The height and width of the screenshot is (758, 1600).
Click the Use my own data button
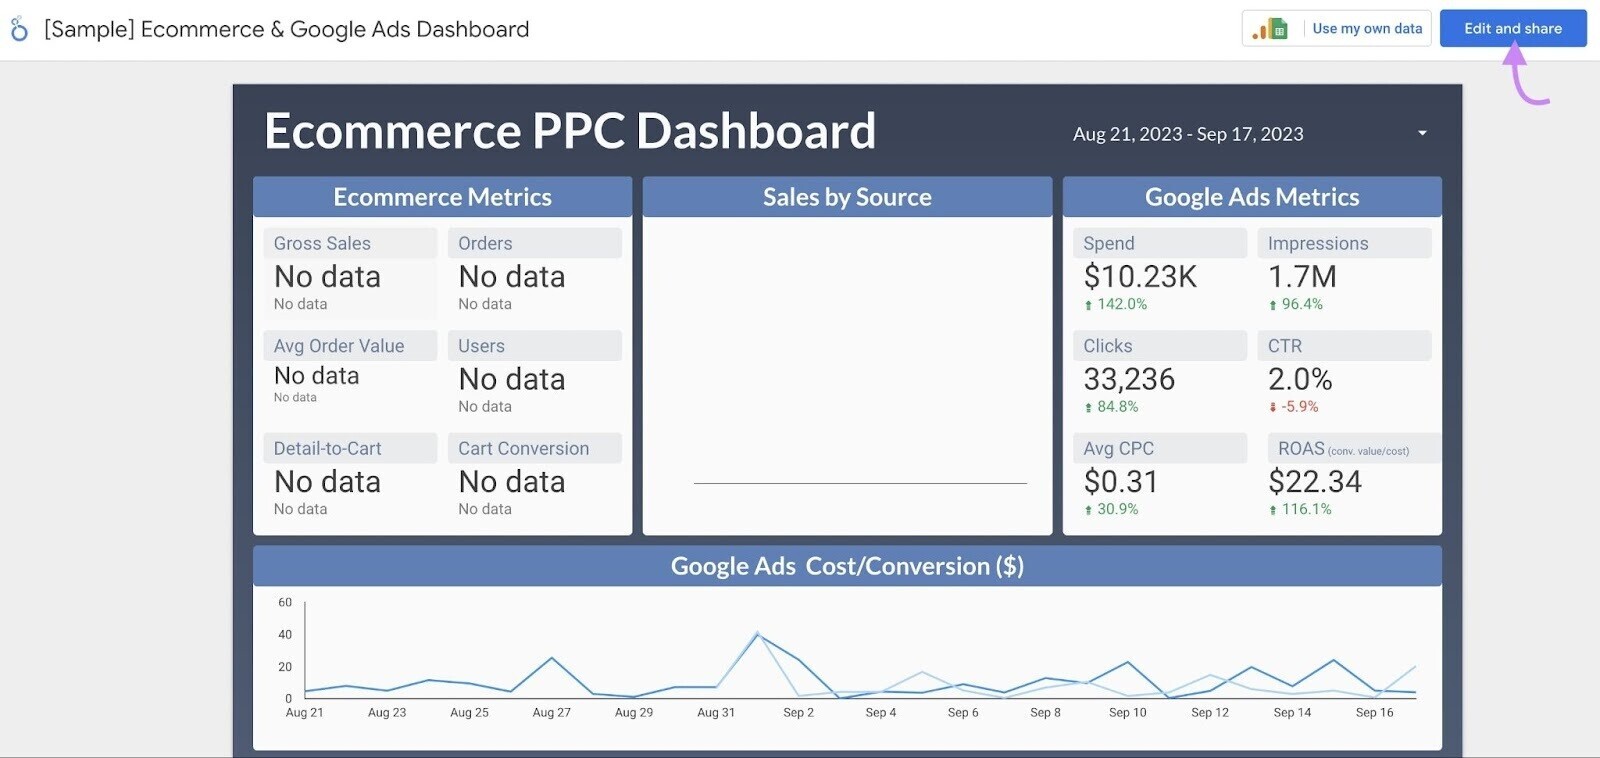1366,28
